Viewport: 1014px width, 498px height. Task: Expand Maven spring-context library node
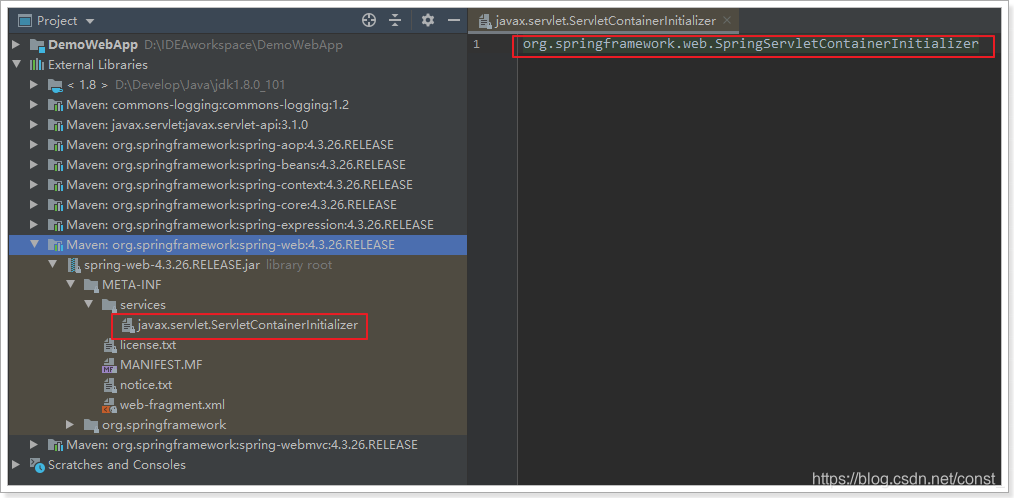click(x=34, y=185)
